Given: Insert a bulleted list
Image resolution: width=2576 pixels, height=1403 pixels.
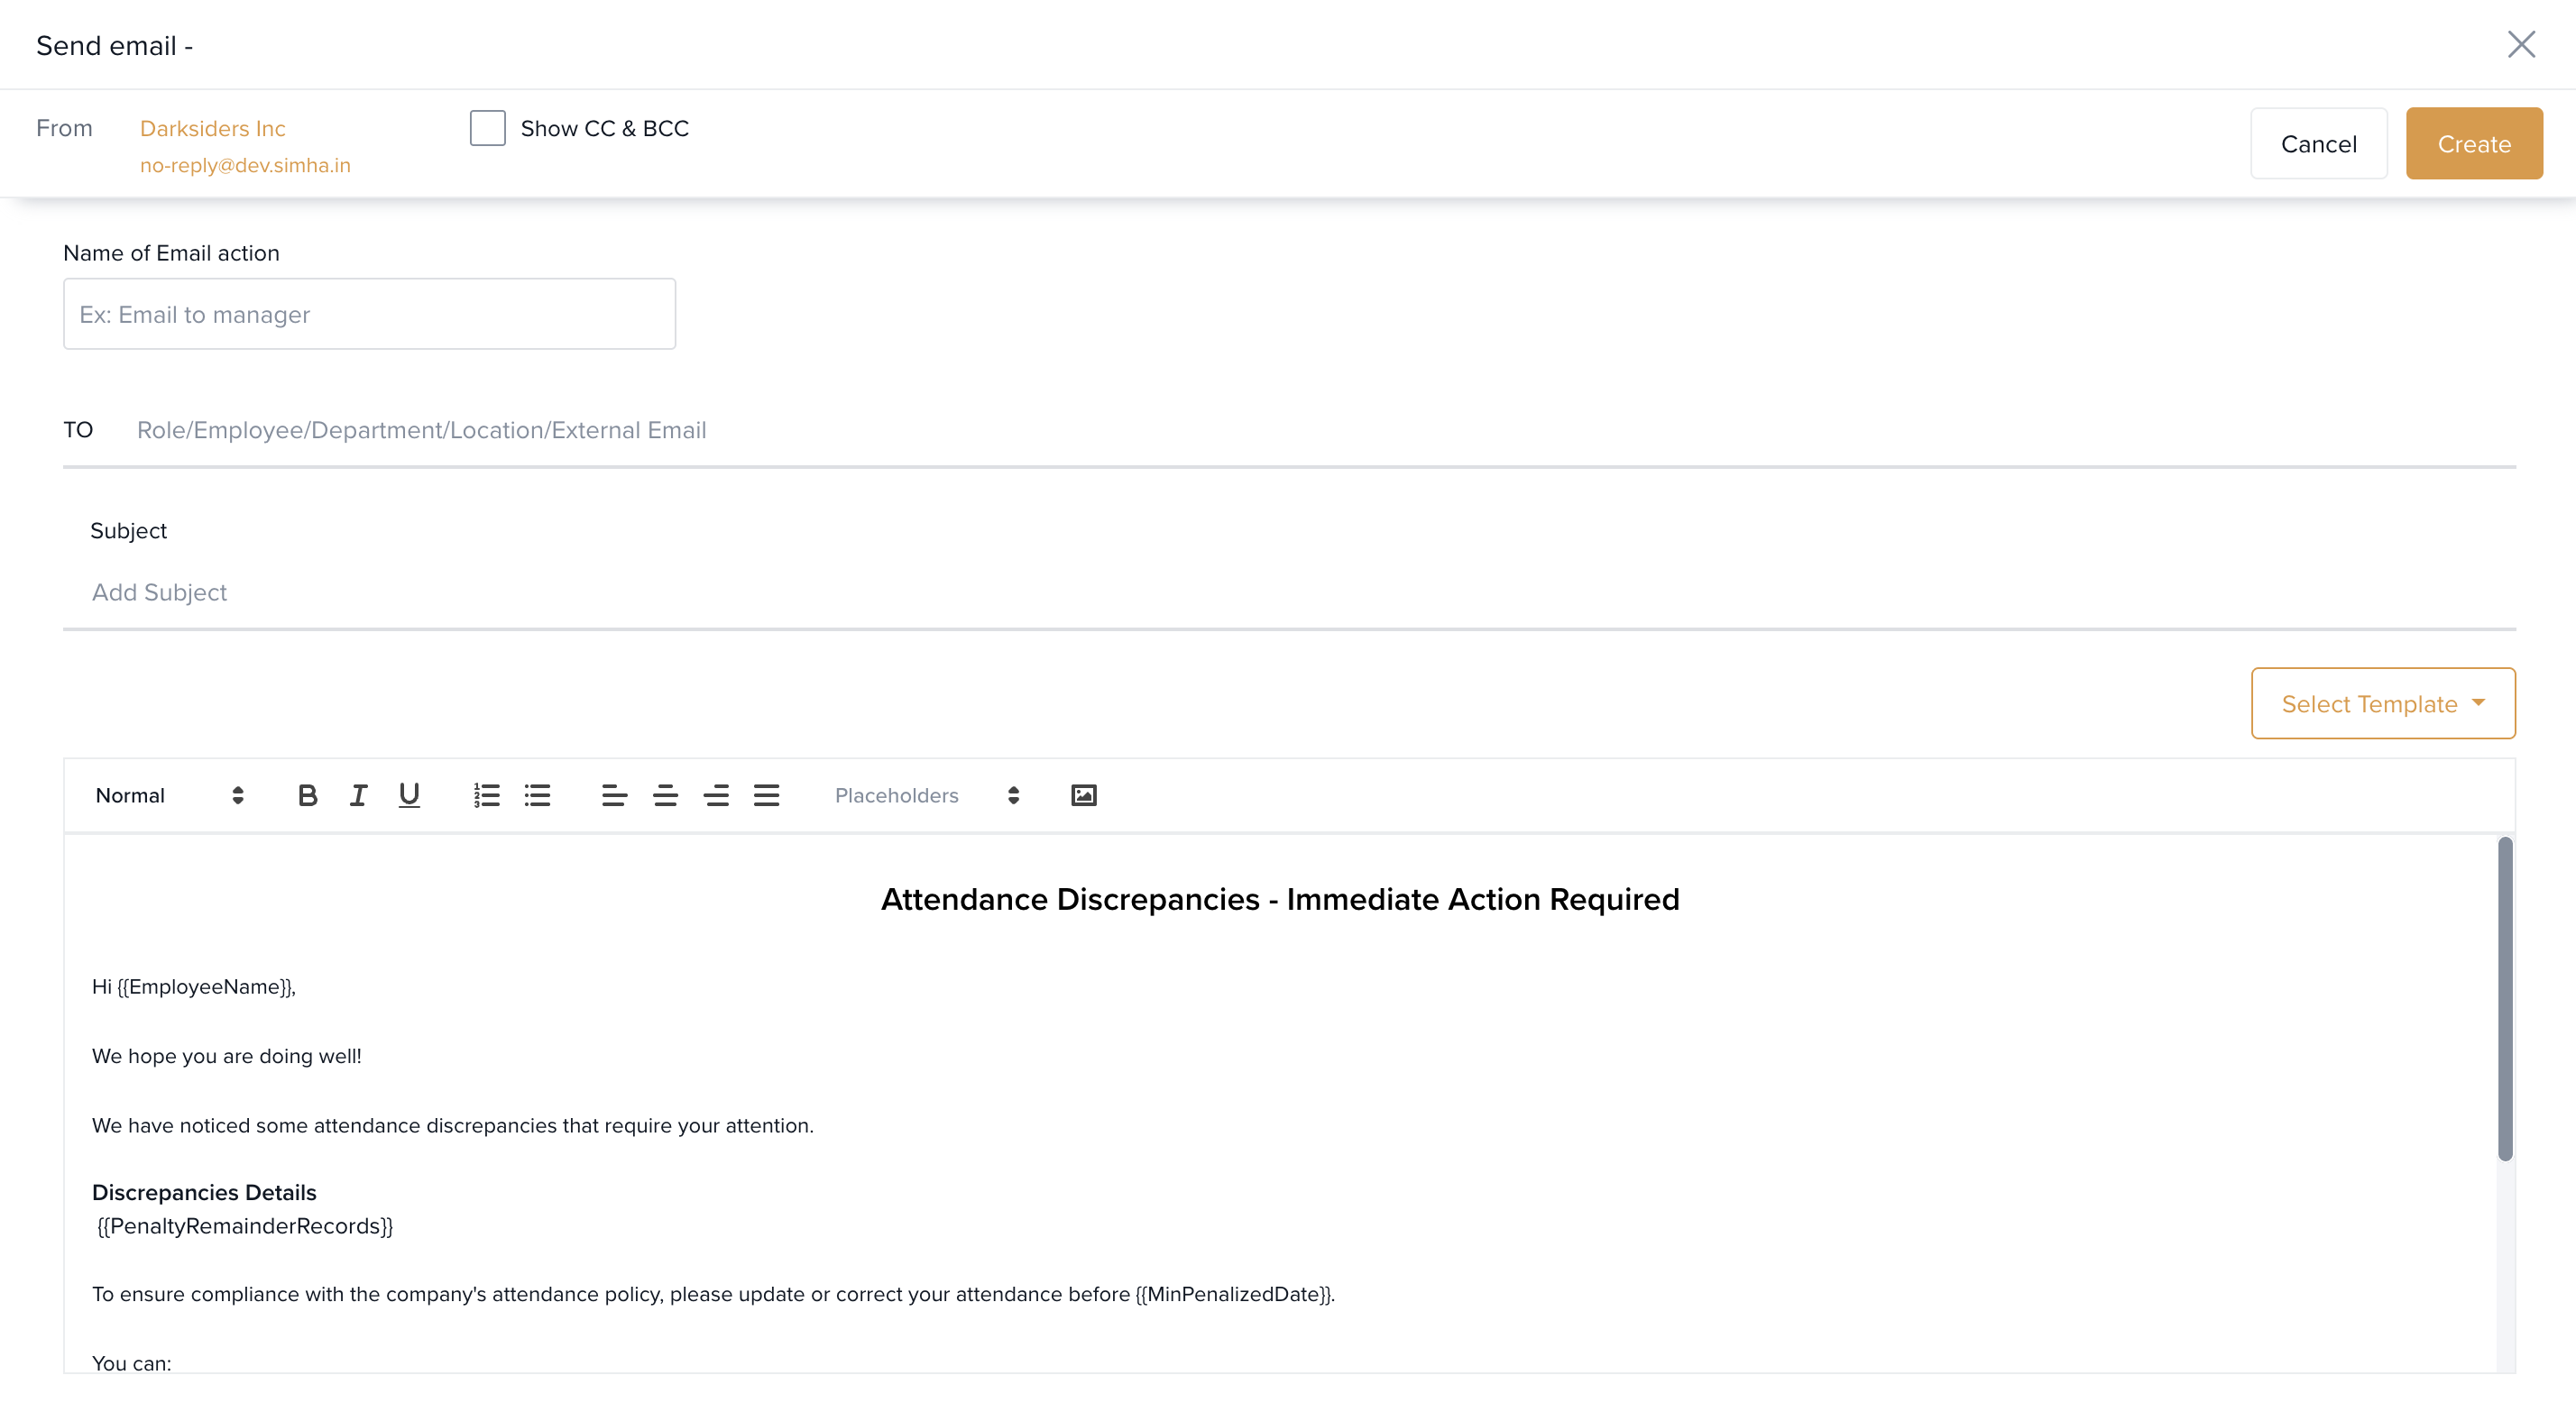Looking at the screenshot, I should point(538,795).
